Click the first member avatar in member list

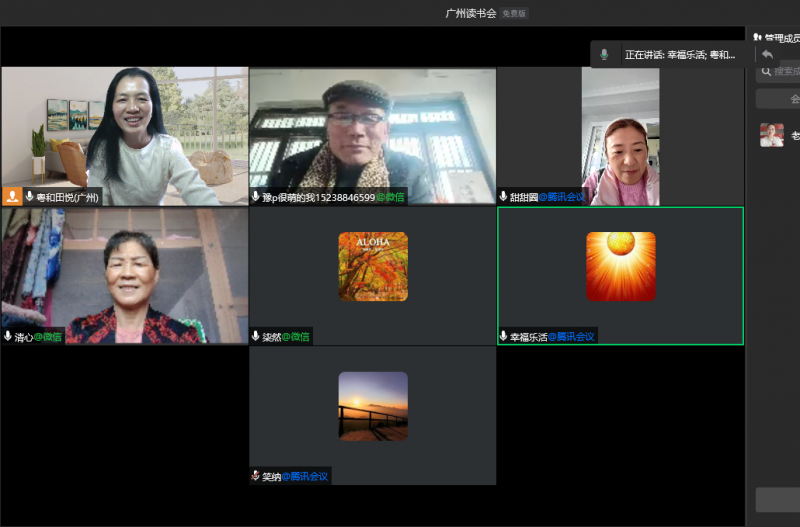coord(771,135)
